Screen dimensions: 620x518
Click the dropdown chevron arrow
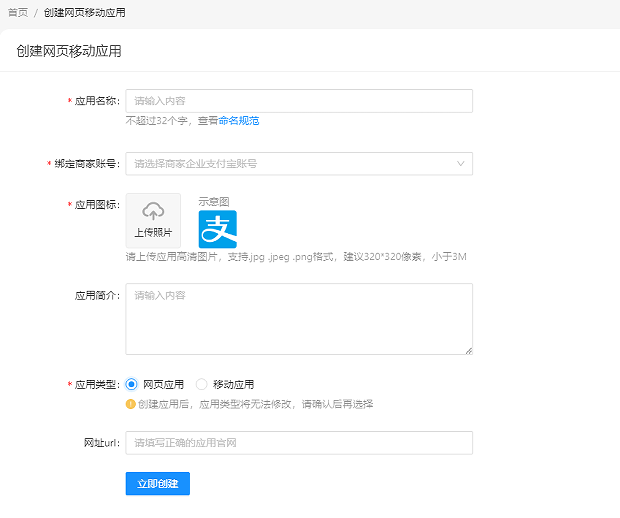[460, 163]
